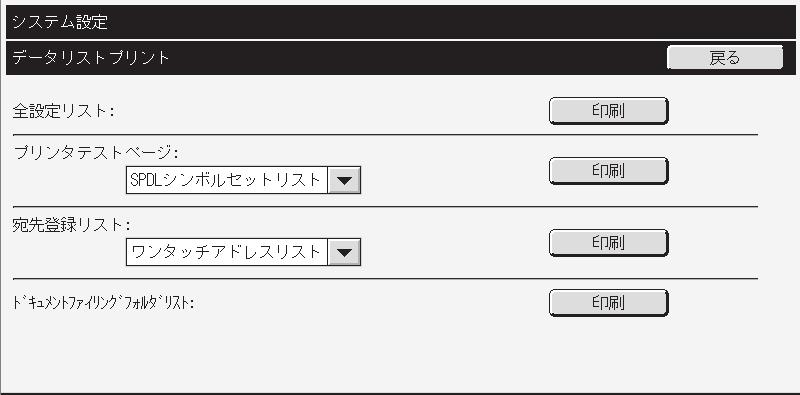
Task: Go back with the 戻る button
Action: (724, 58)
